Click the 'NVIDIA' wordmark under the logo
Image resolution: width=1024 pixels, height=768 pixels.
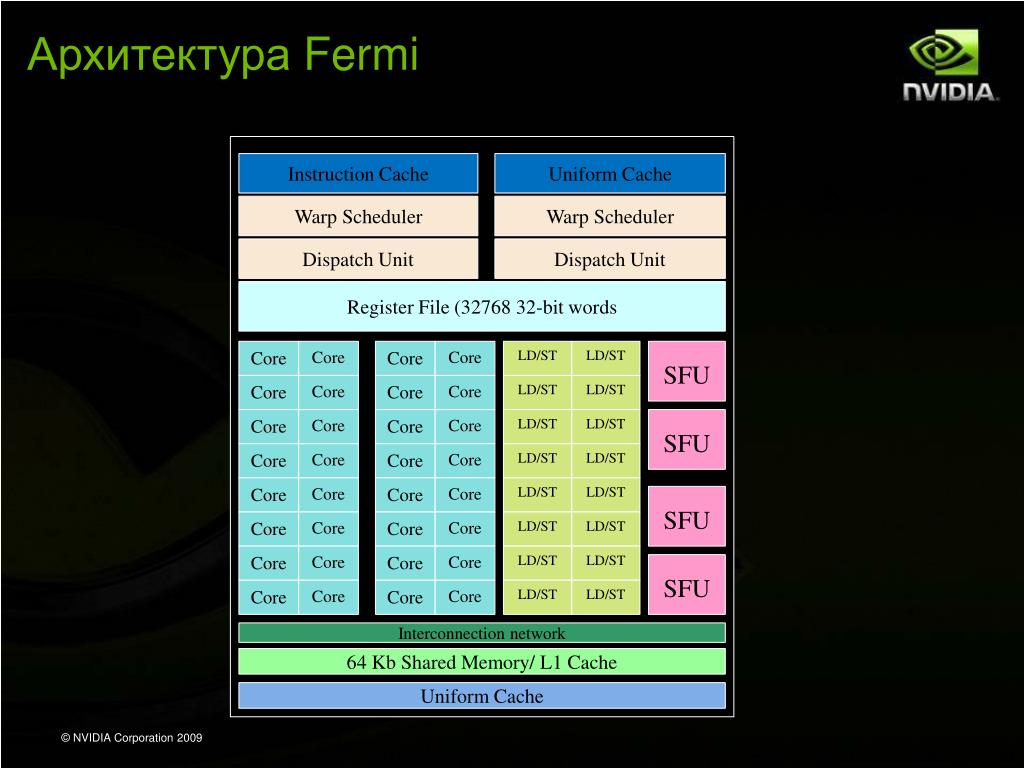[x=951, y=91]
